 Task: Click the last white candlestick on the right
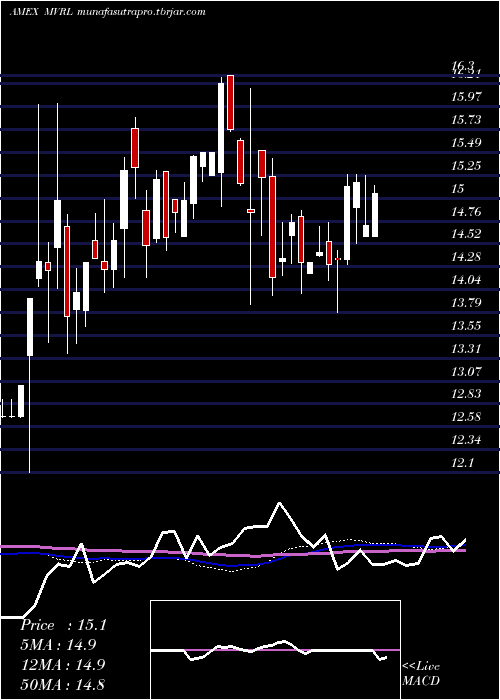coord(375,215)
